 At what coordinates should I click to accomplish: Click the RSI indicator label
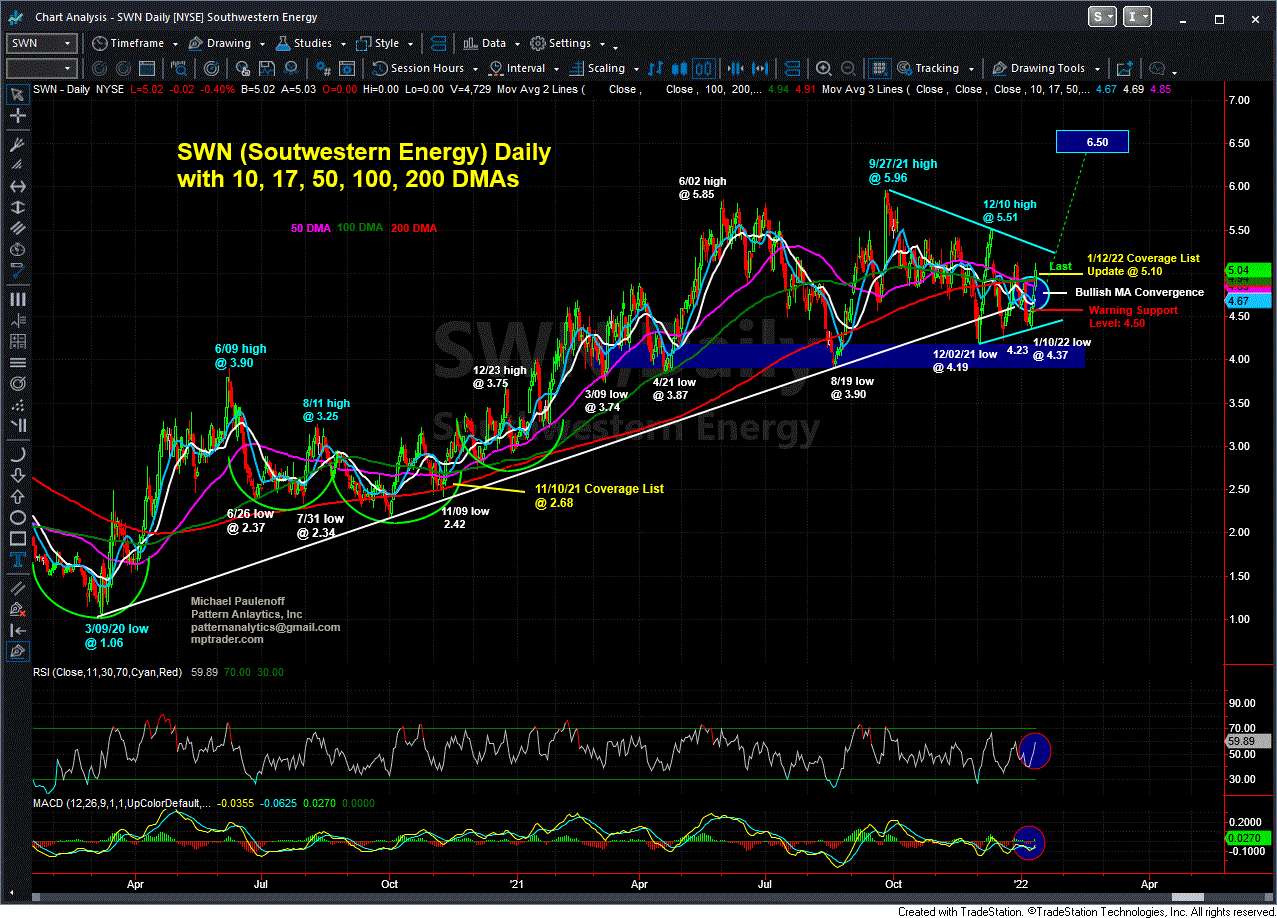coord(108,673)
